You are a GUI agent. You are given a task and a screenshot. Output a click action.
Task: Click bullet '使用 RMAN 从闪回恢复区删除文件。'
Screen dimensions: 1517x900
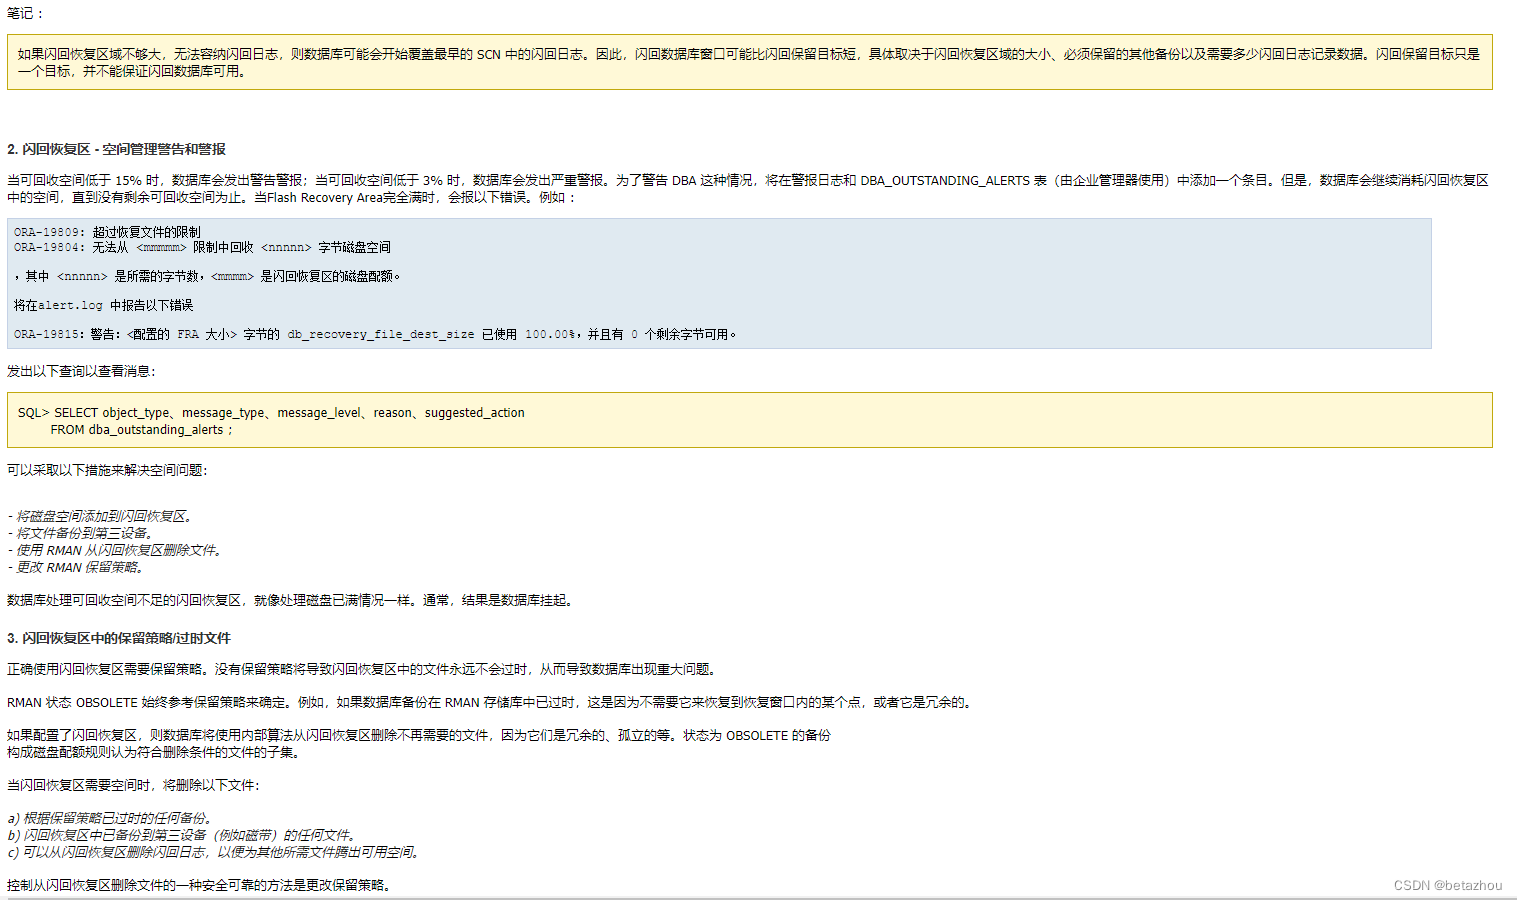pyautogui.click(x=114, y=550)
